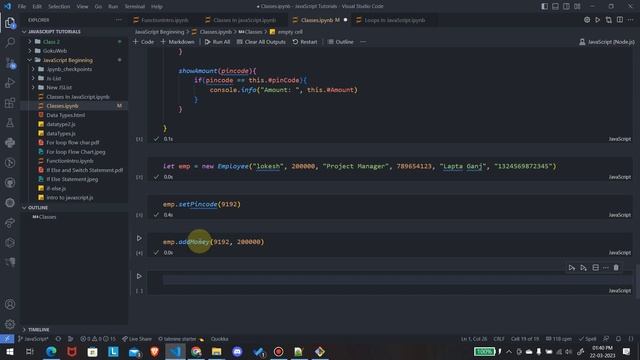Open the remote window status bar icon
This screenshot has height=360, width=640.
point(7,339)
